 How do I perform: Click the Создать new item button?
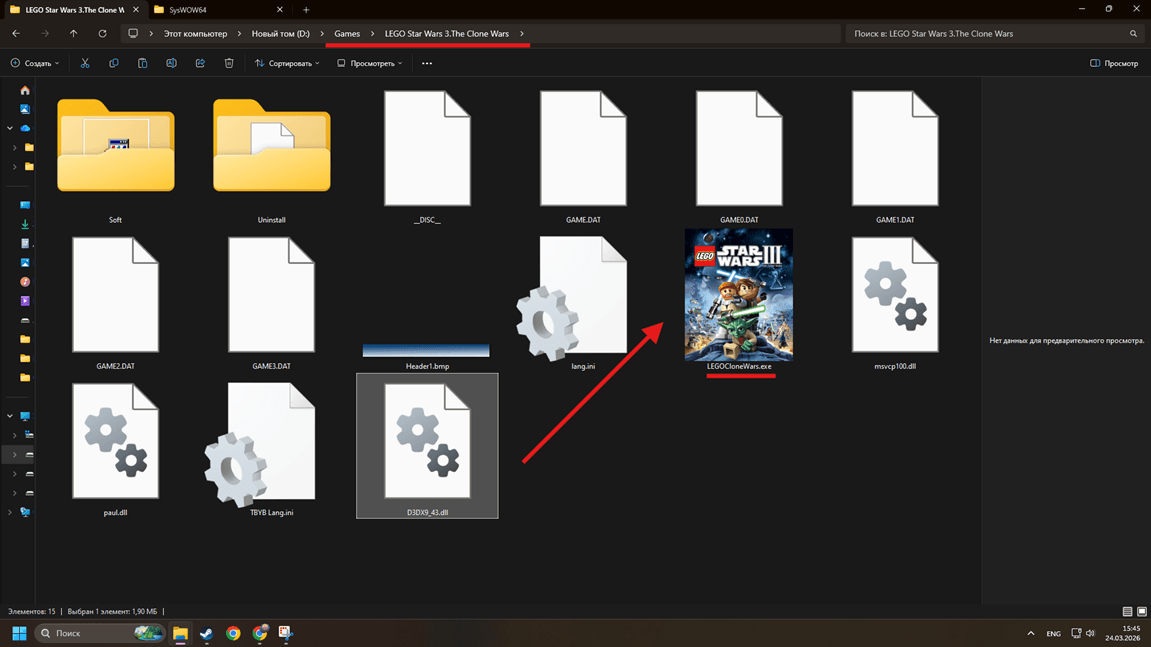tap(34, 63)
